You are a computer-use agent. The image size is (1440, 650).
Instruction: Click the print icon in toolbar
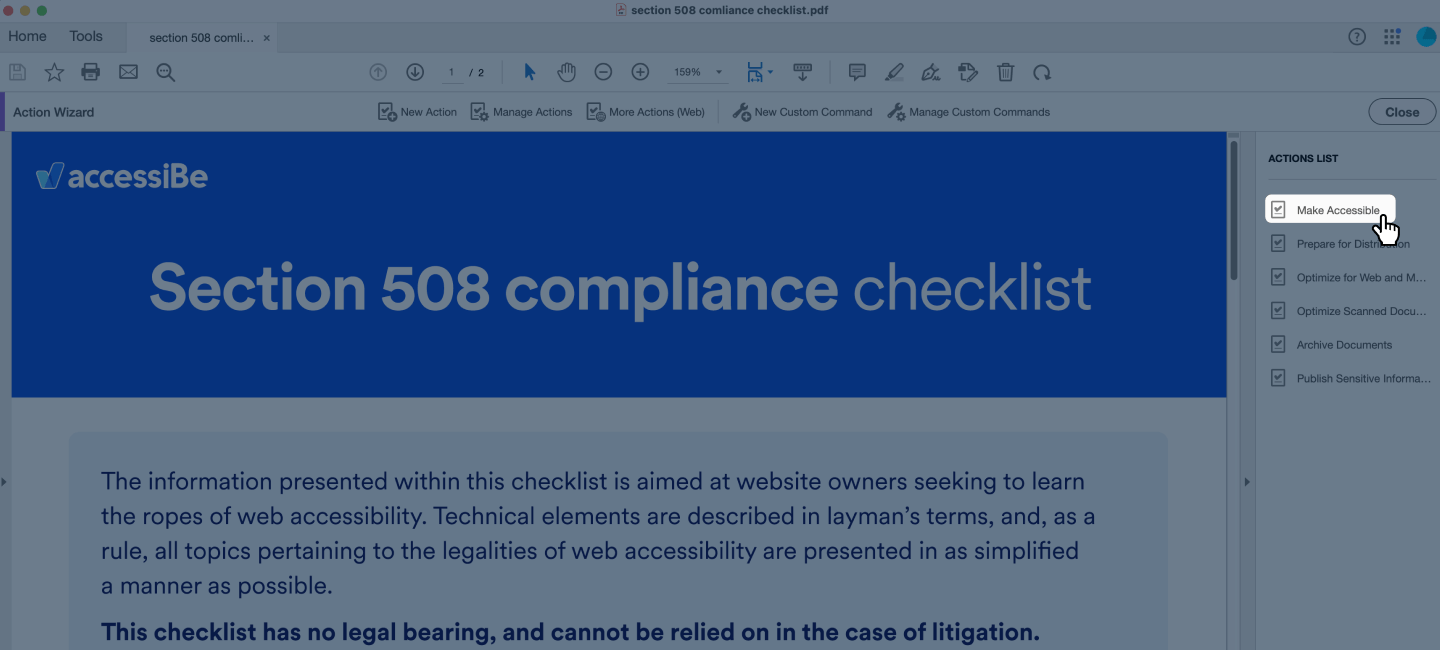coord(91,72)
